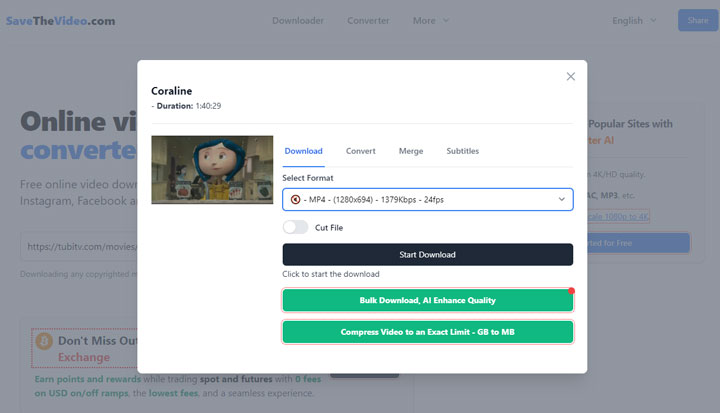Switch to the Download tab

click(304, 151)
